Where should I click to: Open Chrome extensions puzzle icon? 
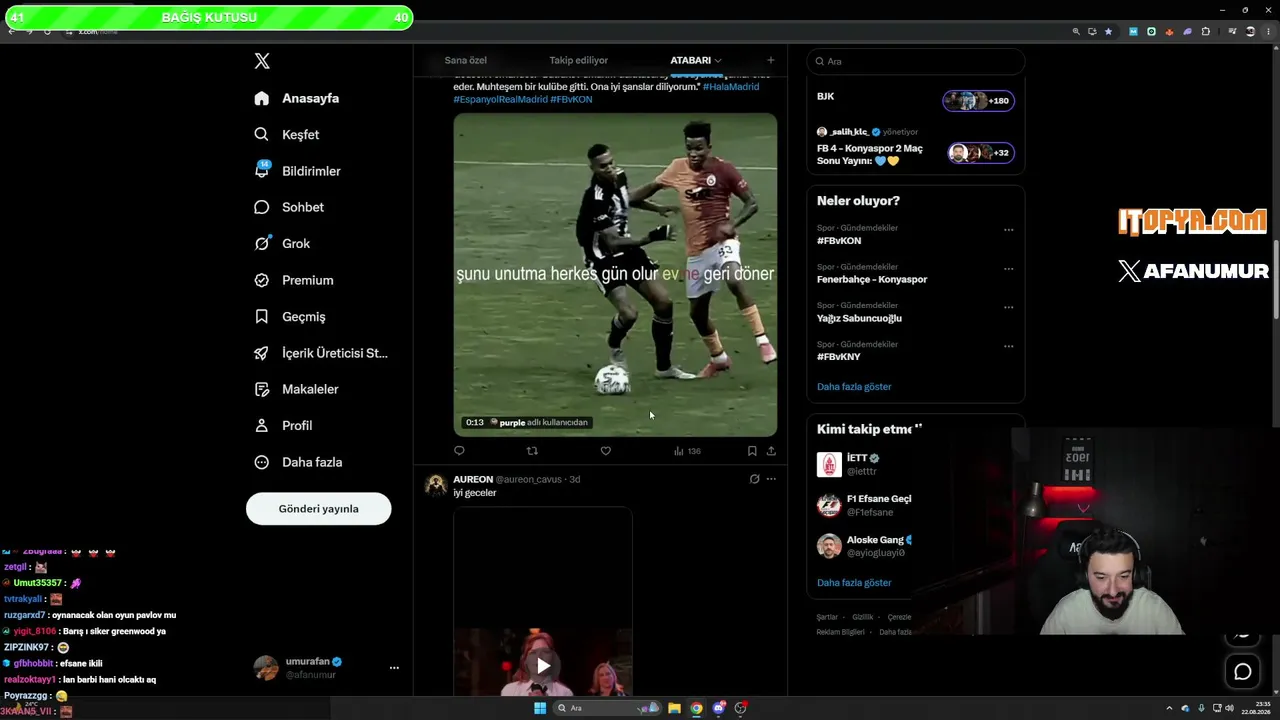pyautogui.click(x=1205, y=31)
